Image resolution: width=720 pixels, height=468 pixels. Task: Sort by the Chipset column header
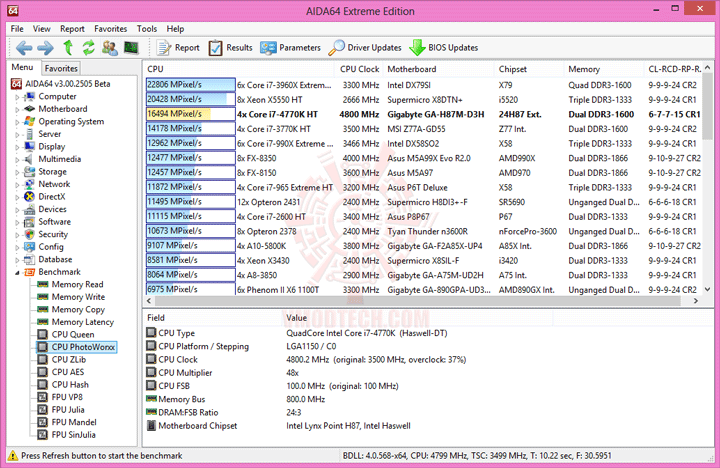point(529,69)
